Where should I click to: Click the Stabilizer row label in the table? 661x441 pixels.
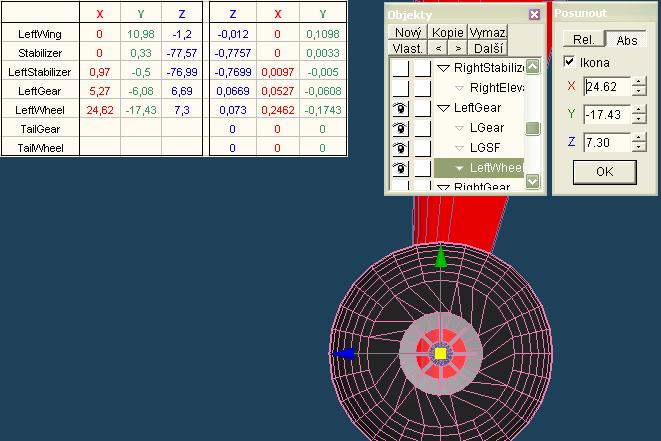[x=40, y=53]
